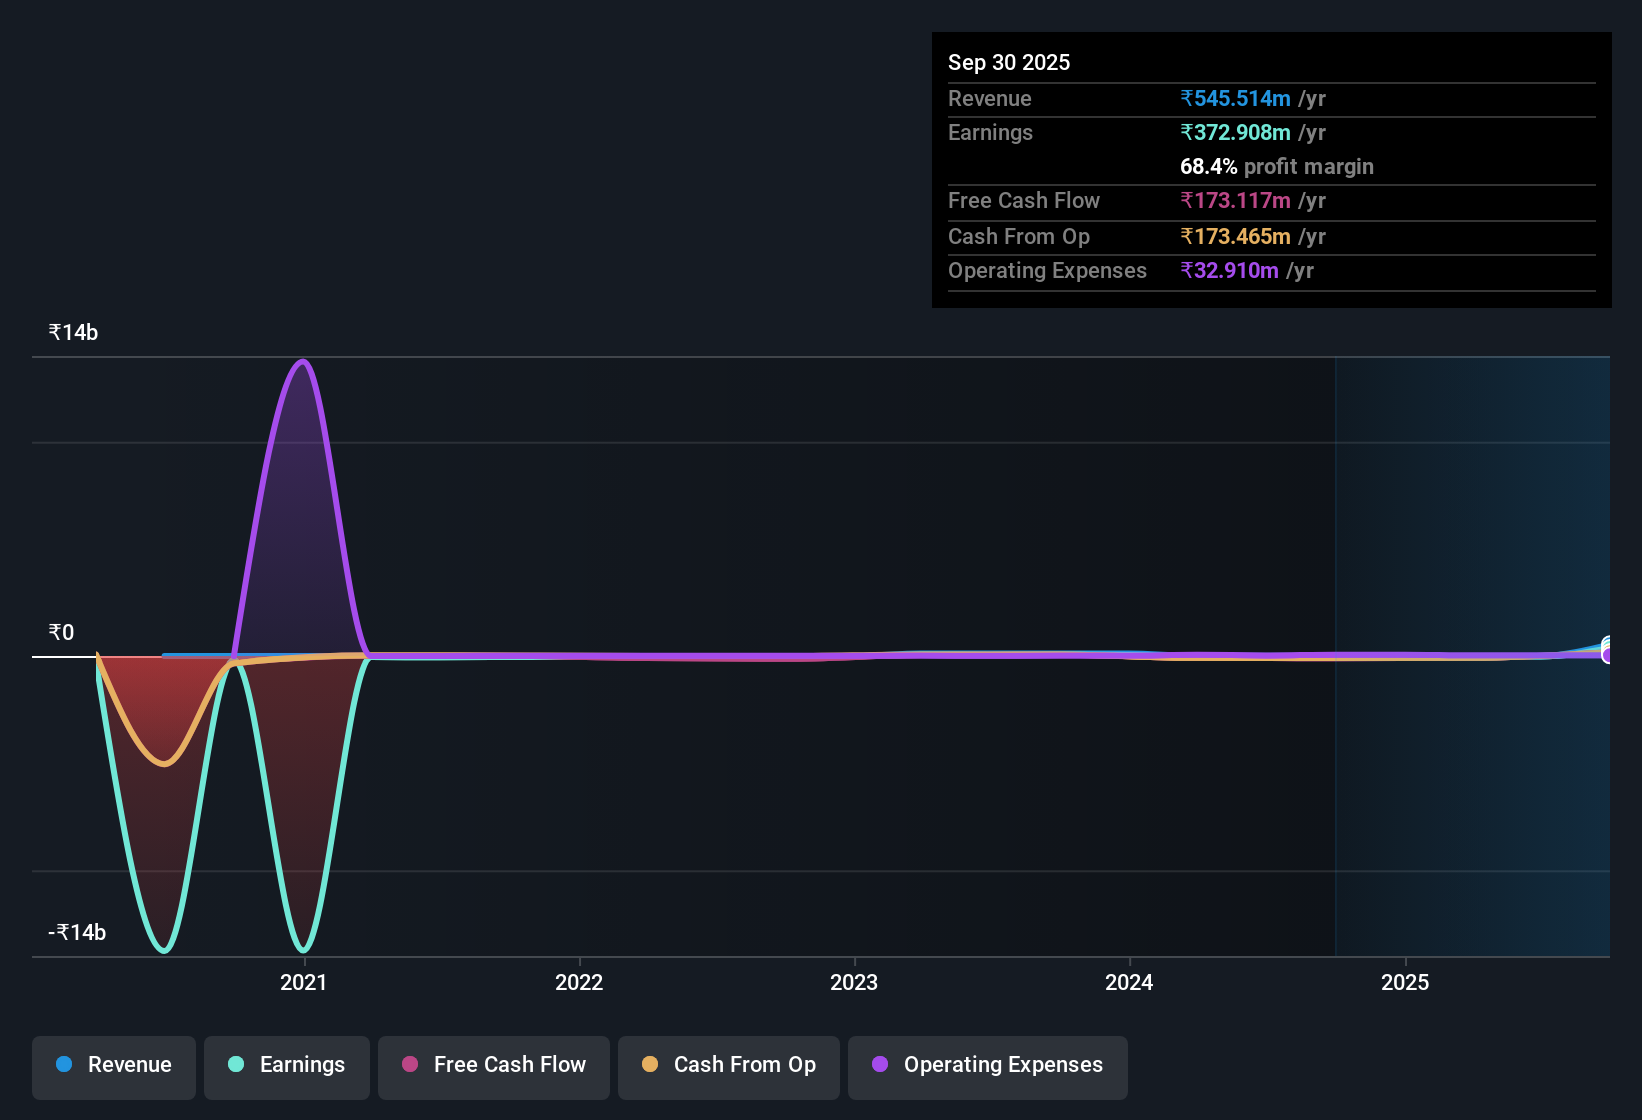
Task: Click the ₹372.908m earnings value
Action: click(1235, 133)
